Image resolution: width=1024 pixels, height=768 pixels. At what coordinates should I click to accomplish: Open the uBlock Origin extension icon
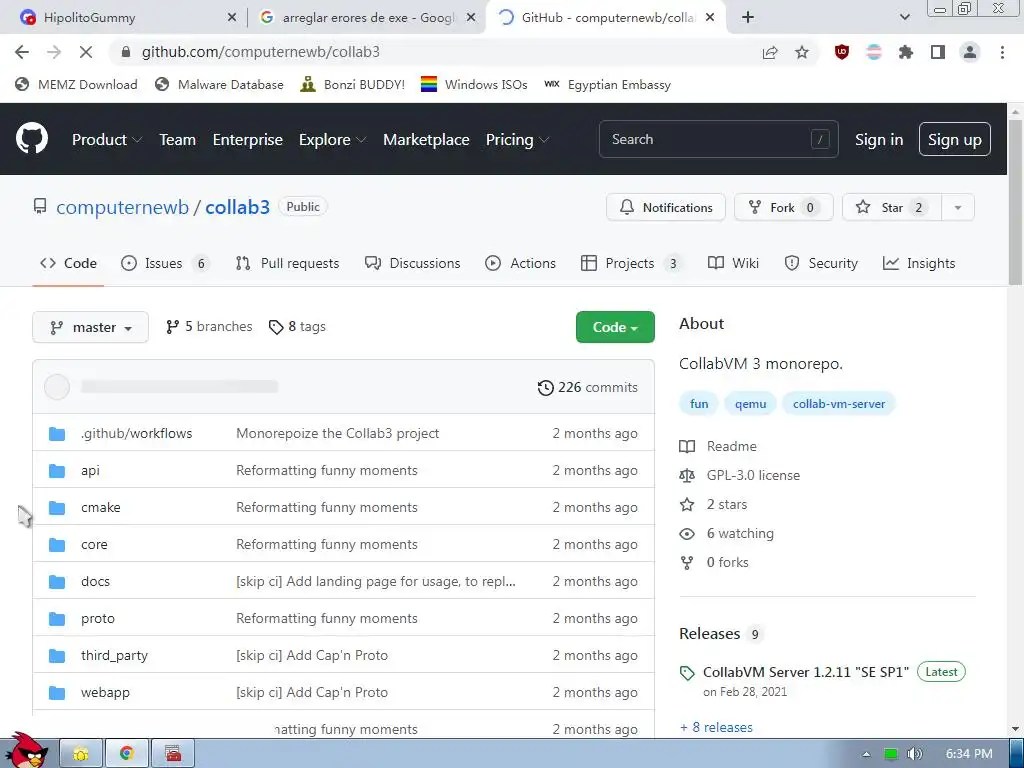pyautogui.click(x=842, y=52)
